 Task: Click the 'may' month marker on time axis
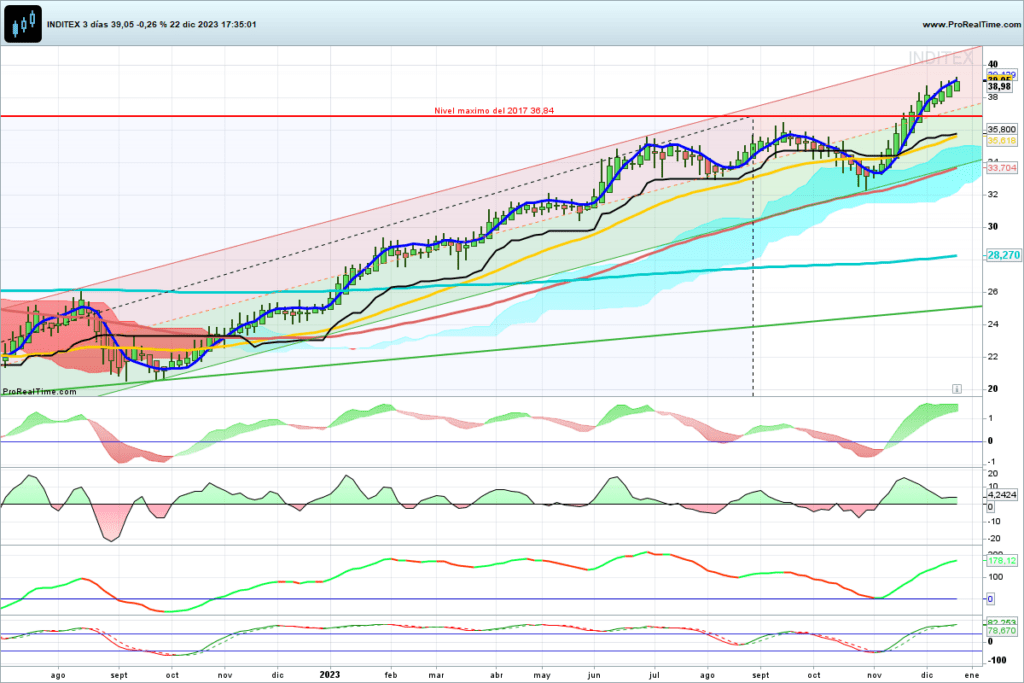pos(542,675)
